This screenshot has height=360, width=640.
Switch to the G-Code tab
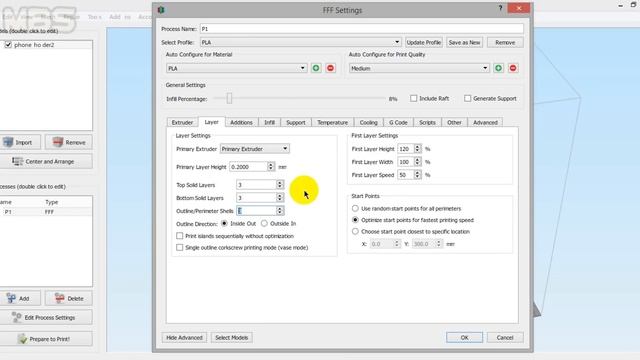[398, 122]
